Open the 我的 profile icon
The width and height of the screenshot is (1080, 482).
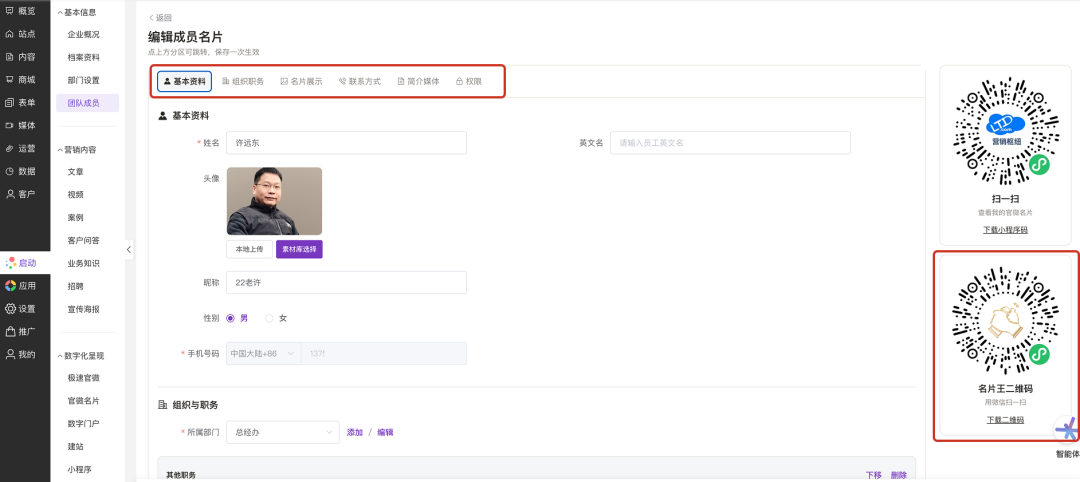(x=10, y=354)
